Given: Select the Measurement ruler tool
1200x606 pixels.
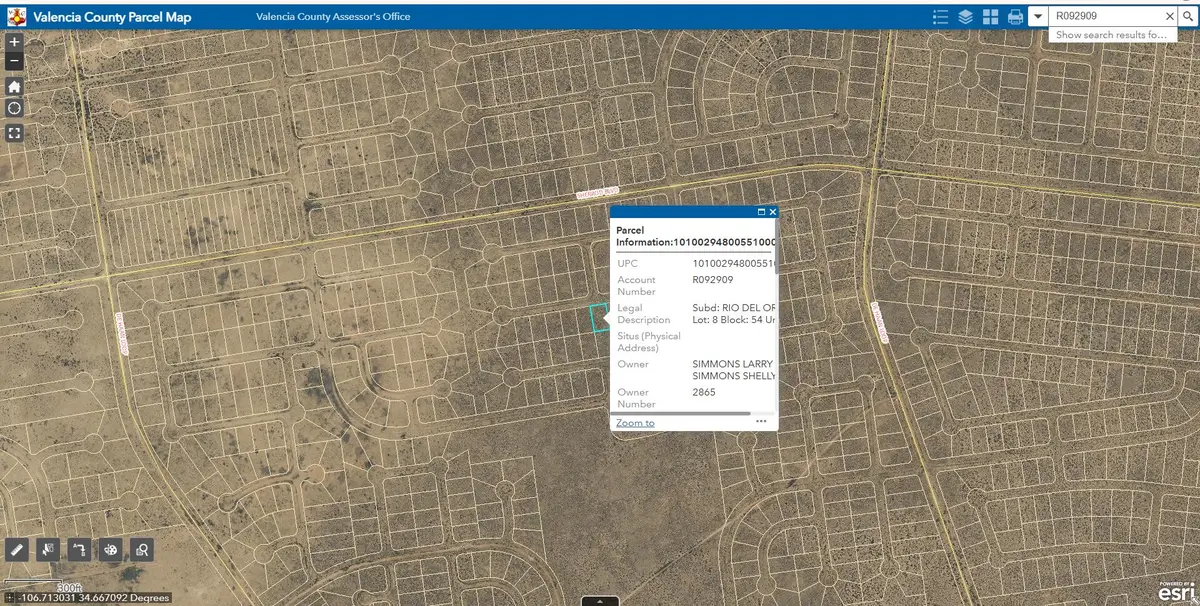Looking at the screenshot, I should tap(16, 549).
